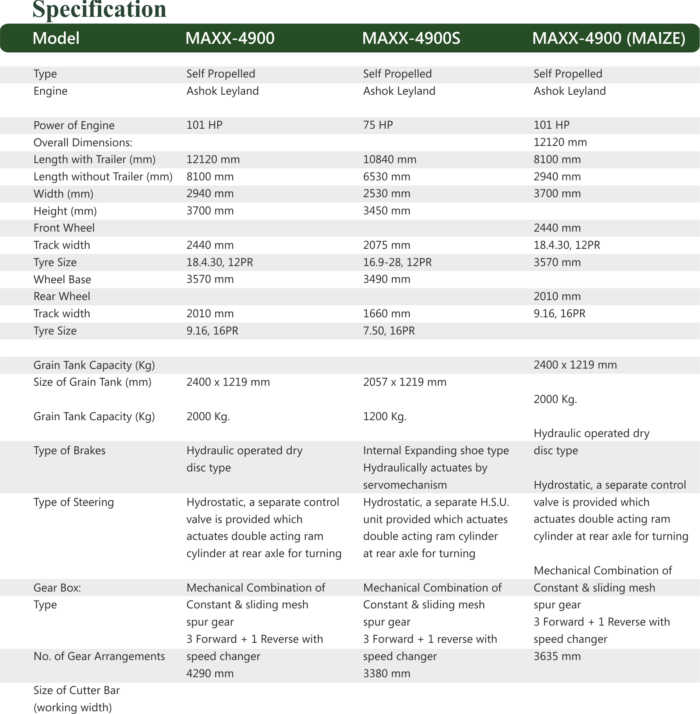The image size is (700, 714).
Task: Click the "Specification" heading
Action: (x=99, y=9)
